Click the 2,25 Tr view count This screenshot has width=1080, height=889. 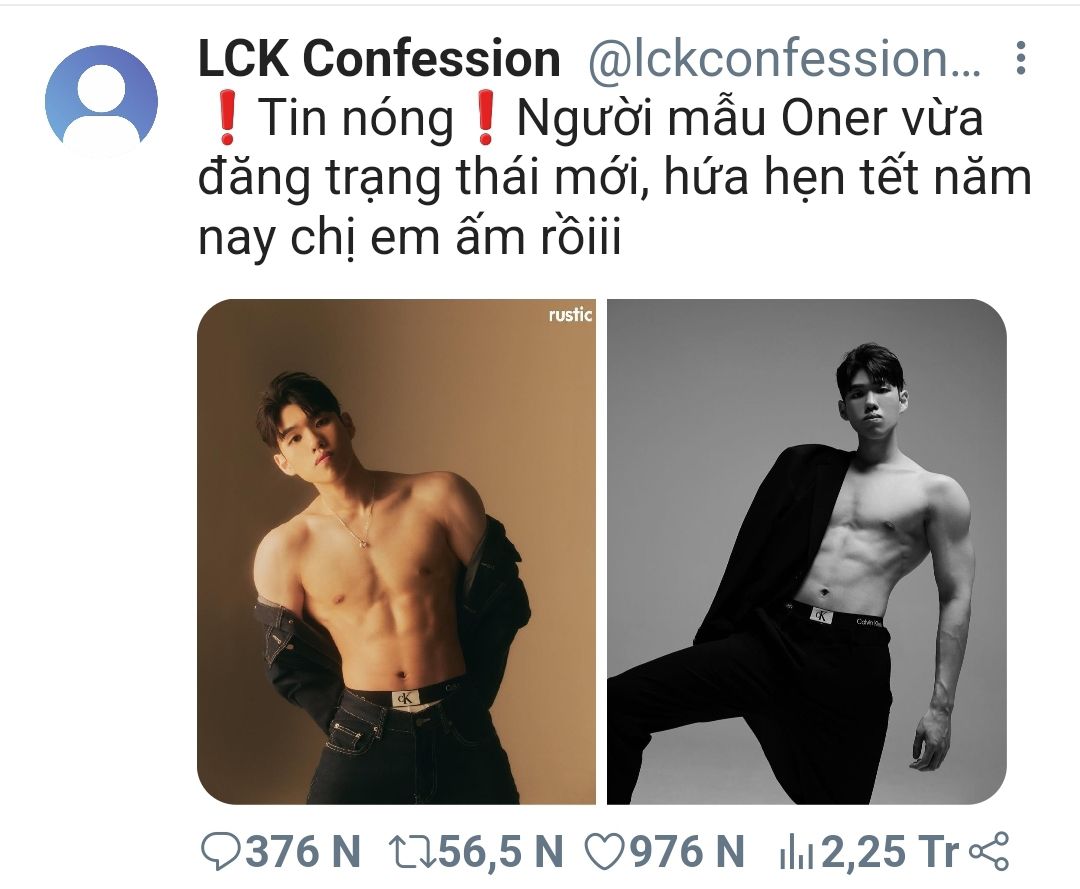(890, 852)
